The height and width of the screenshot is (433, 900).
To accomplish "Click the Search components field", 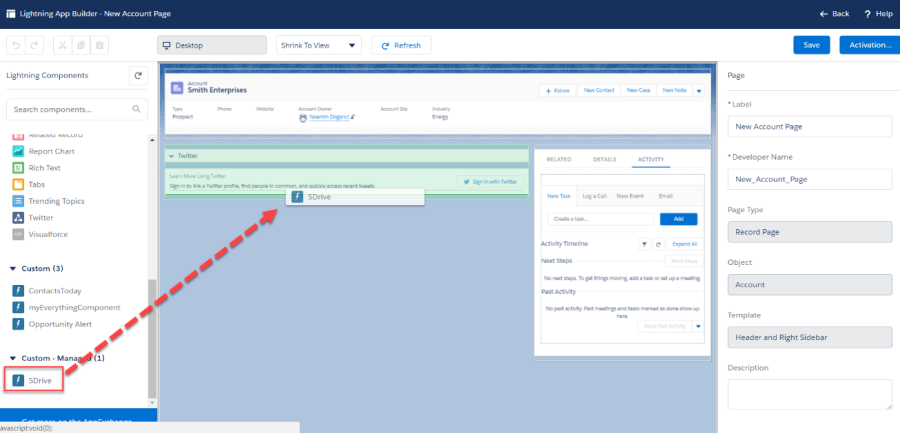I will click(x=68, y=108).
